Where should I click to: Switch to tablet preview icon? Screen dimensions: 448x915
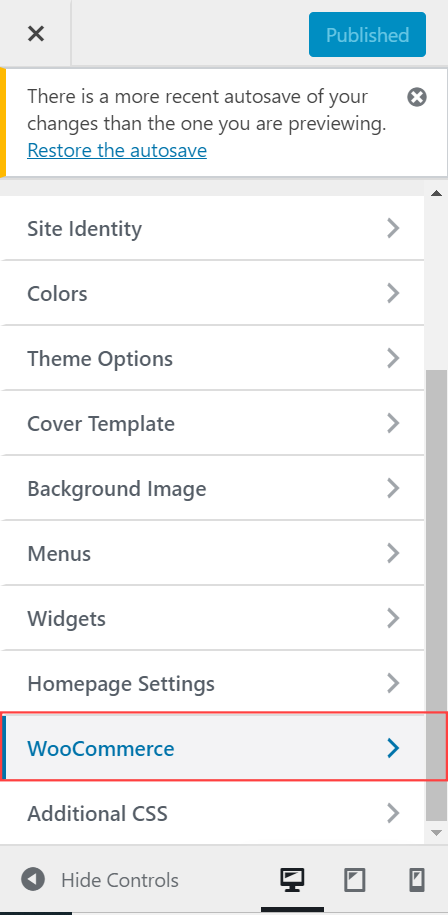354,879
